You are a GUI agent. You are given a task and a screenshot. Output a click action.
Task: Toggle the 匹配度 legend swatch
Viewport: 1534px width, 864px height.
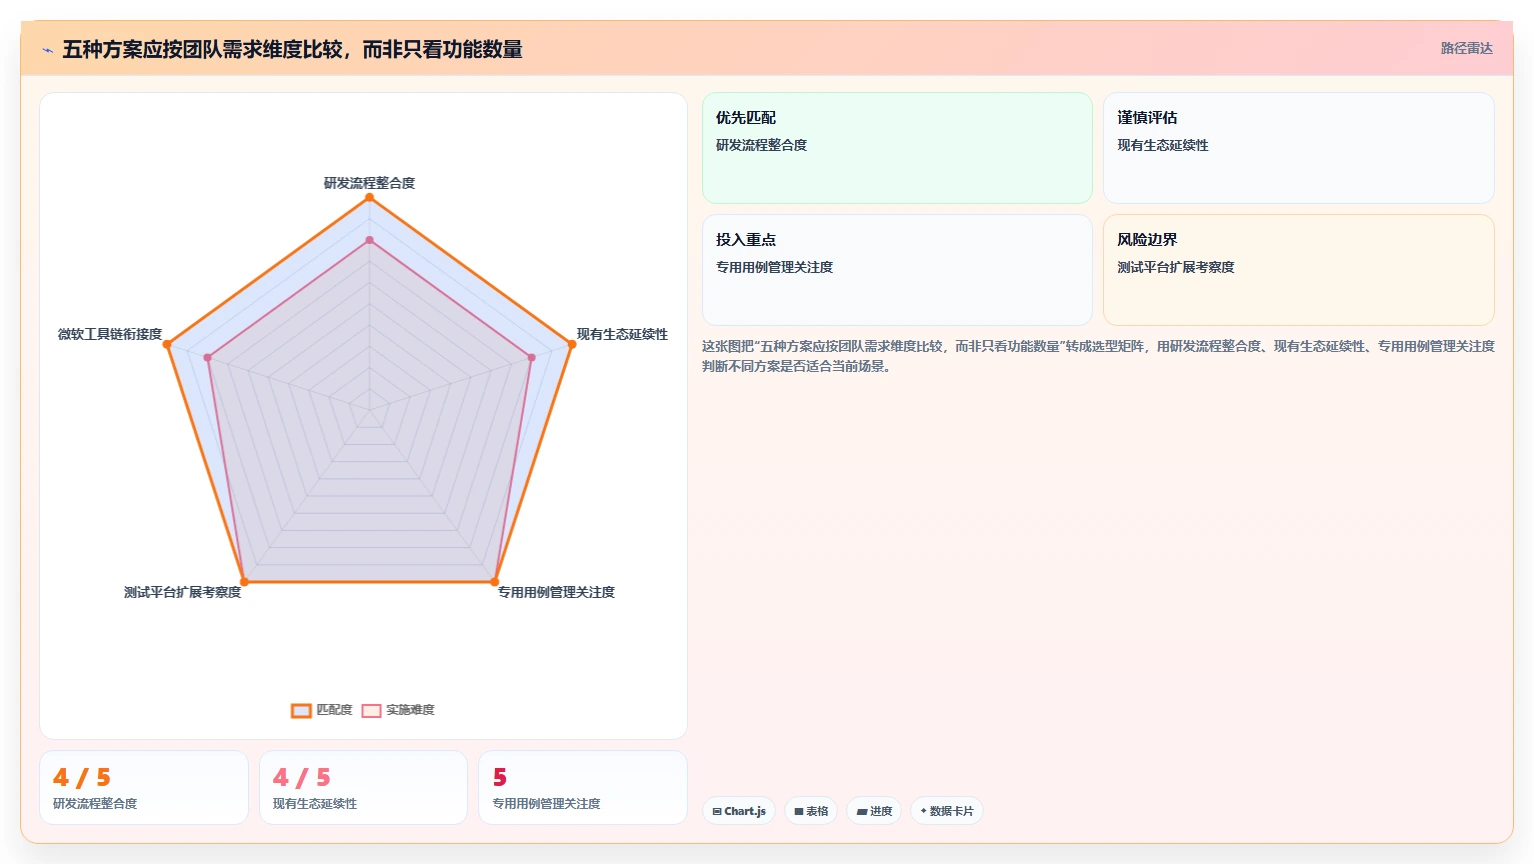(301, 710)
